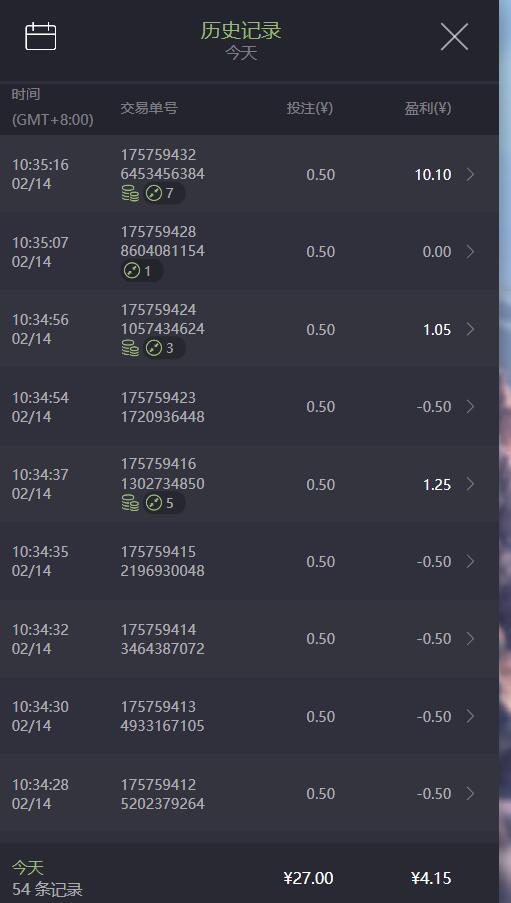Viewport: 511px width, 903px height.
Task: Open chevron for the 10:34:35 record
Action: click(470, 561)
